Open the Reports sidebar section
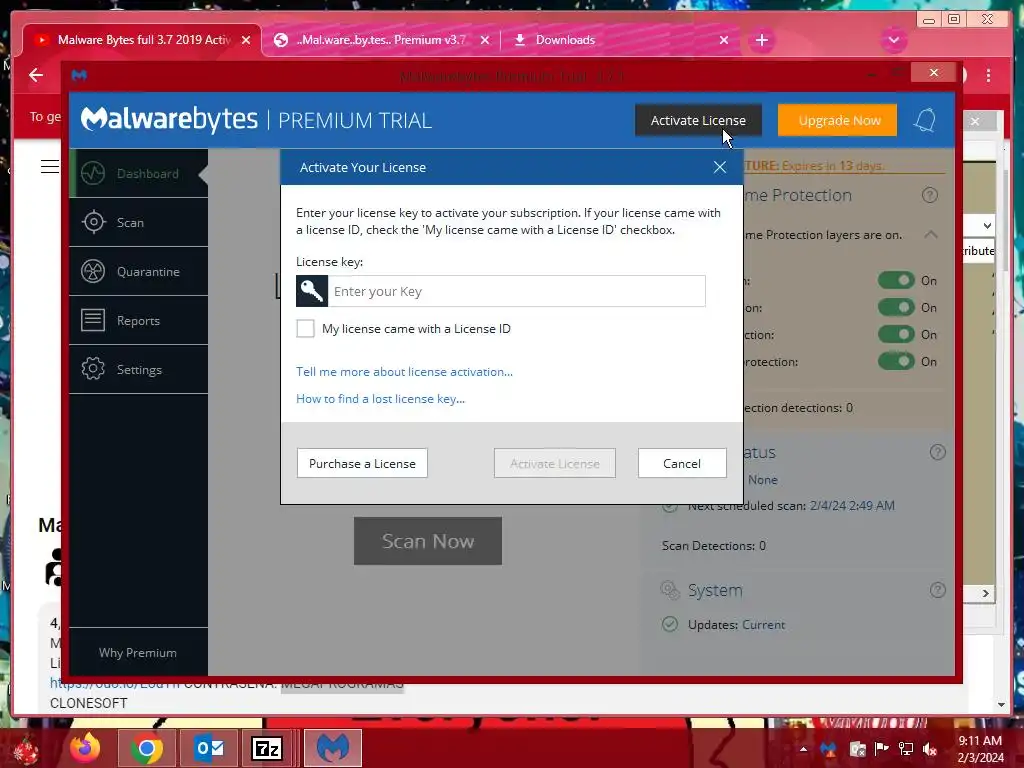 pos(138,321)
